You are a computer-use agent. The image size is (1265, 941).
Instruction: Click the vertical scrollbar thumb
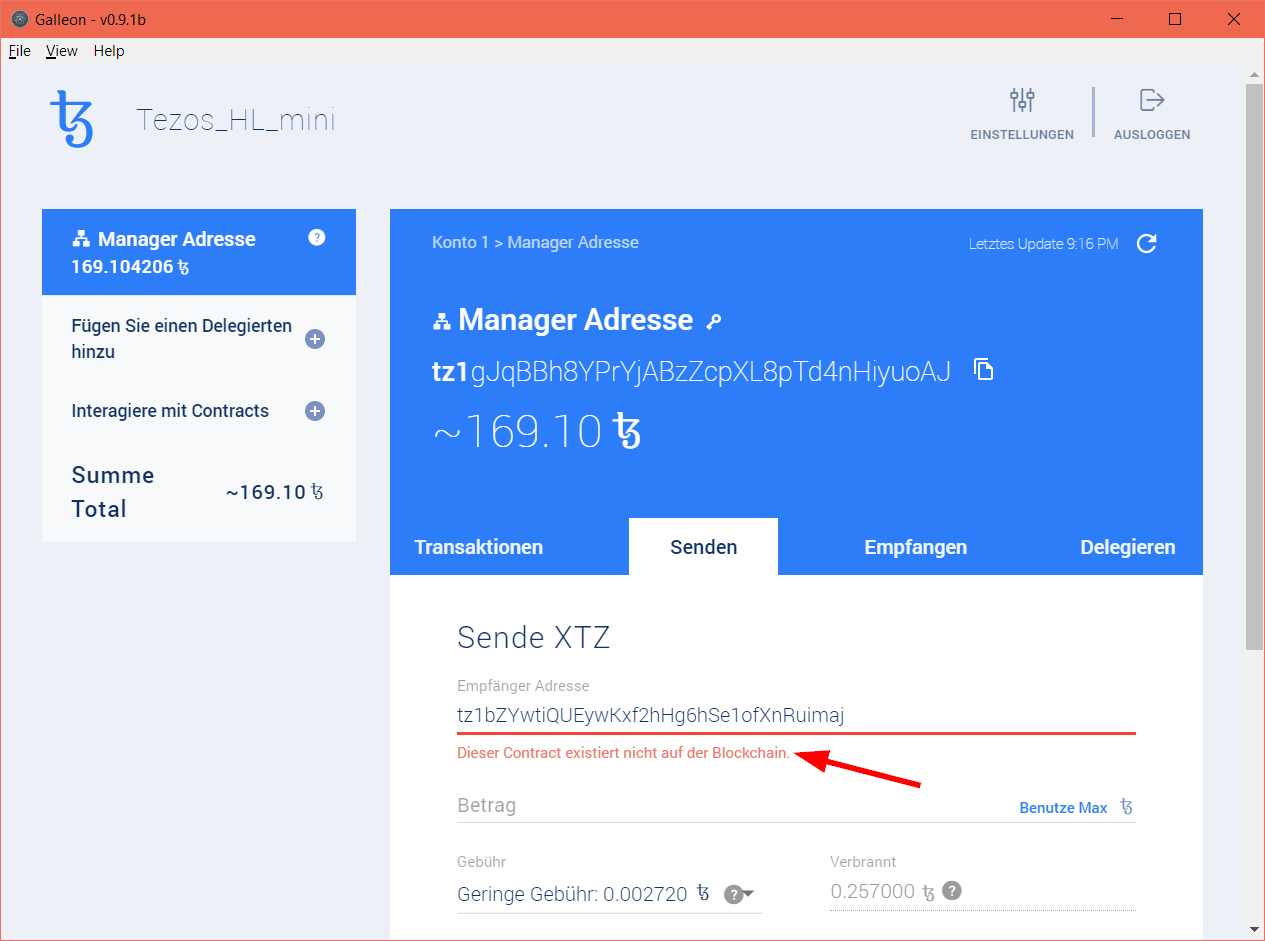tap(1254, 367)
